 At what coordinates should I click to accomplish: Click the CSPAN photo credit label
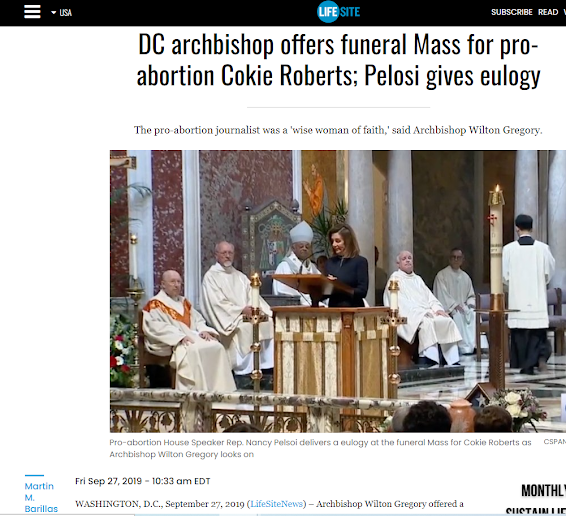pyautogui.click(x=554, y=442)
